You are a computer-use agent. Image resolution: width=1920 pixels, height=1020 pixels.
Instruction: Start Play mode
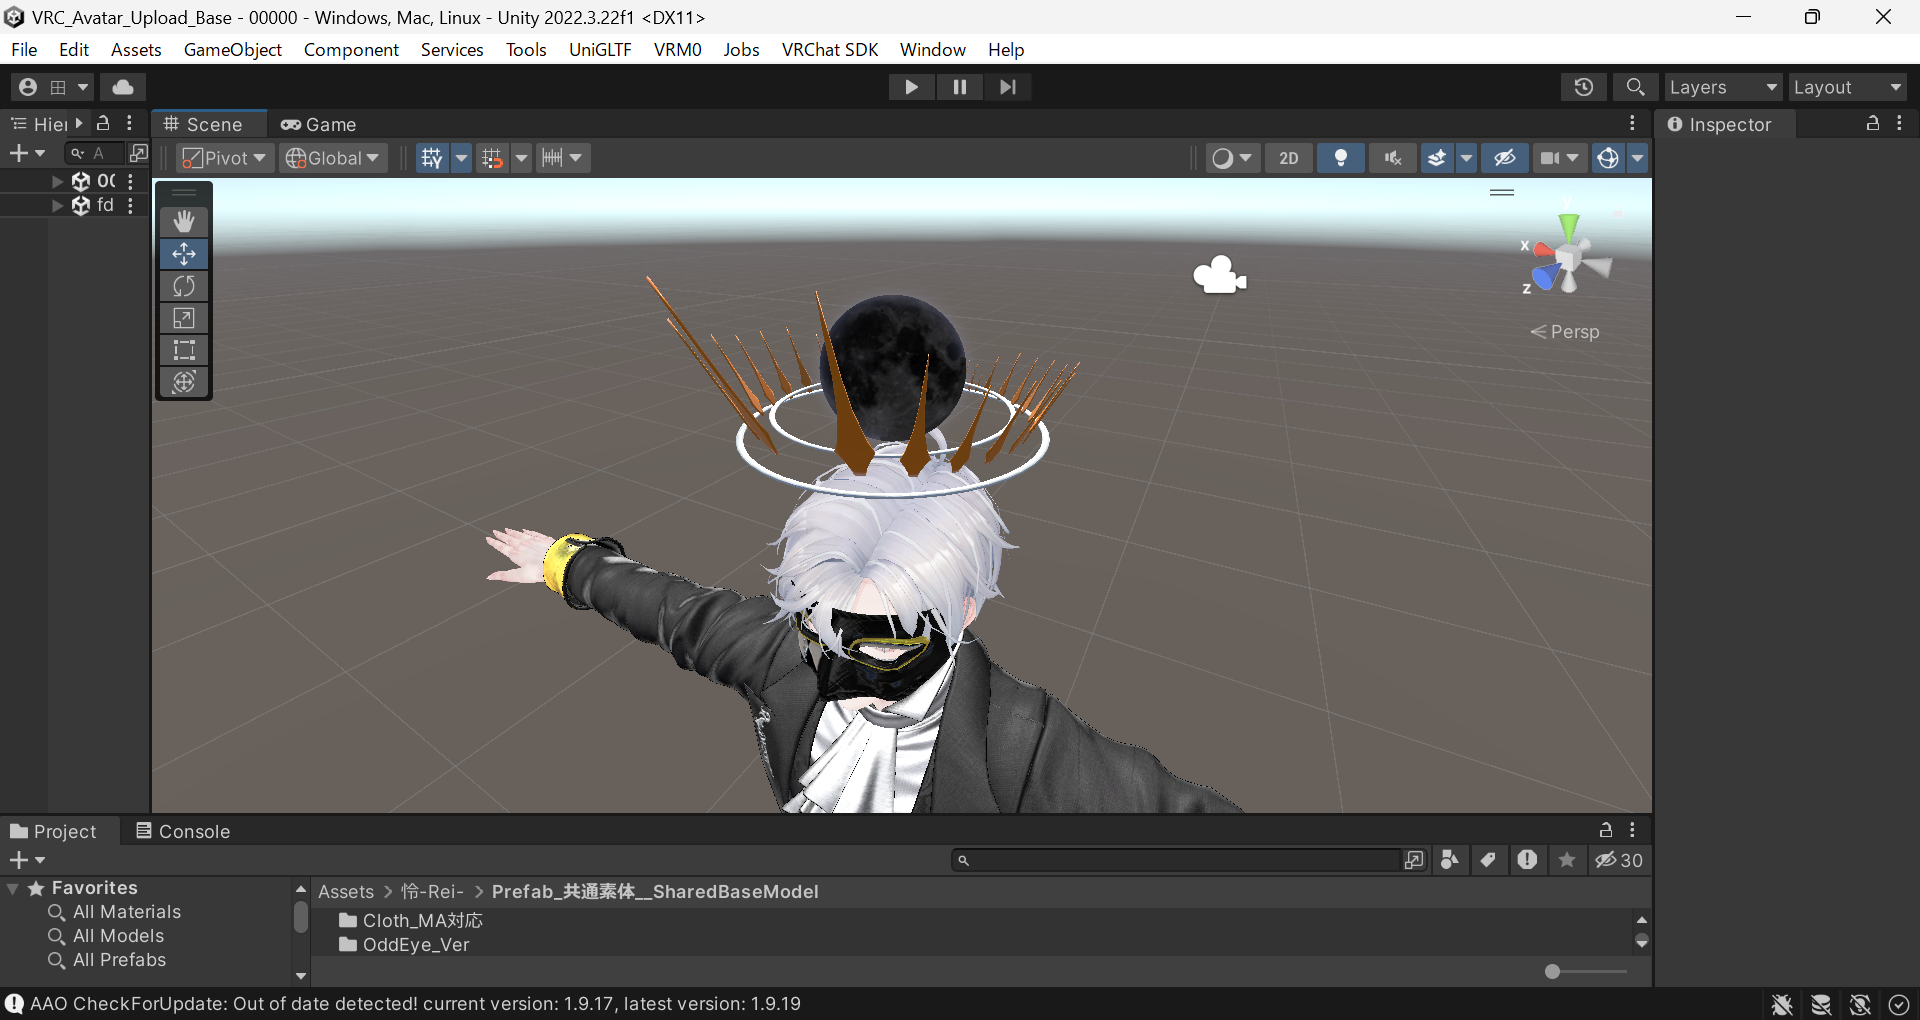click(911, 87)
